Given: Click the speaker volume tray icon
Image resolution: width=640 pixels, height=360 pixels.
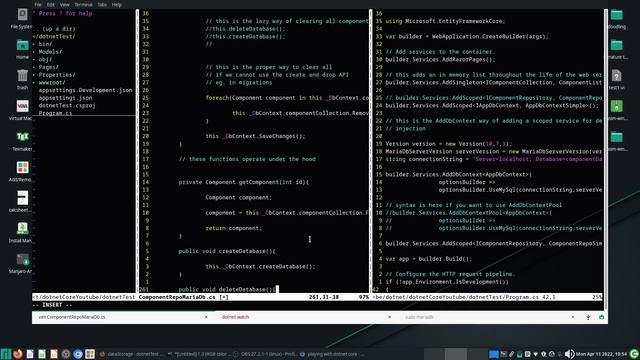Looking at the screenshot, I should 569,354.
